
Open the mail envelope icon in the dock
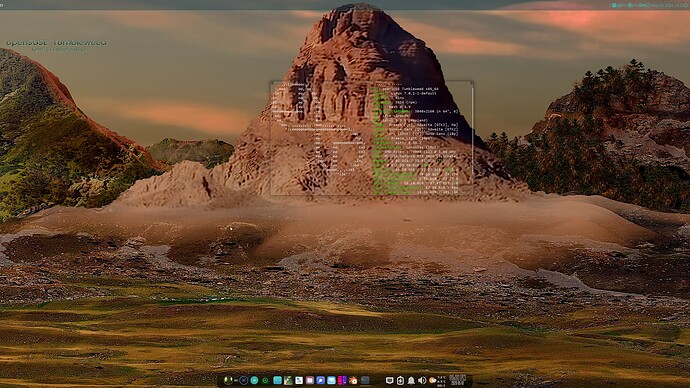[331, 380]
